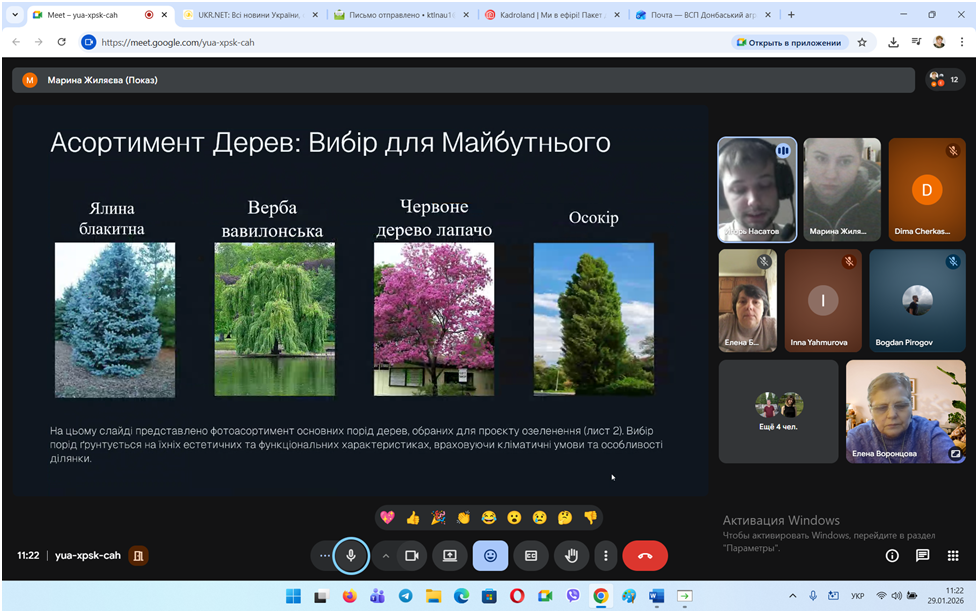978x613 pixels.
Task: Open the chat panel icon
Action: (x=922, y=555)
